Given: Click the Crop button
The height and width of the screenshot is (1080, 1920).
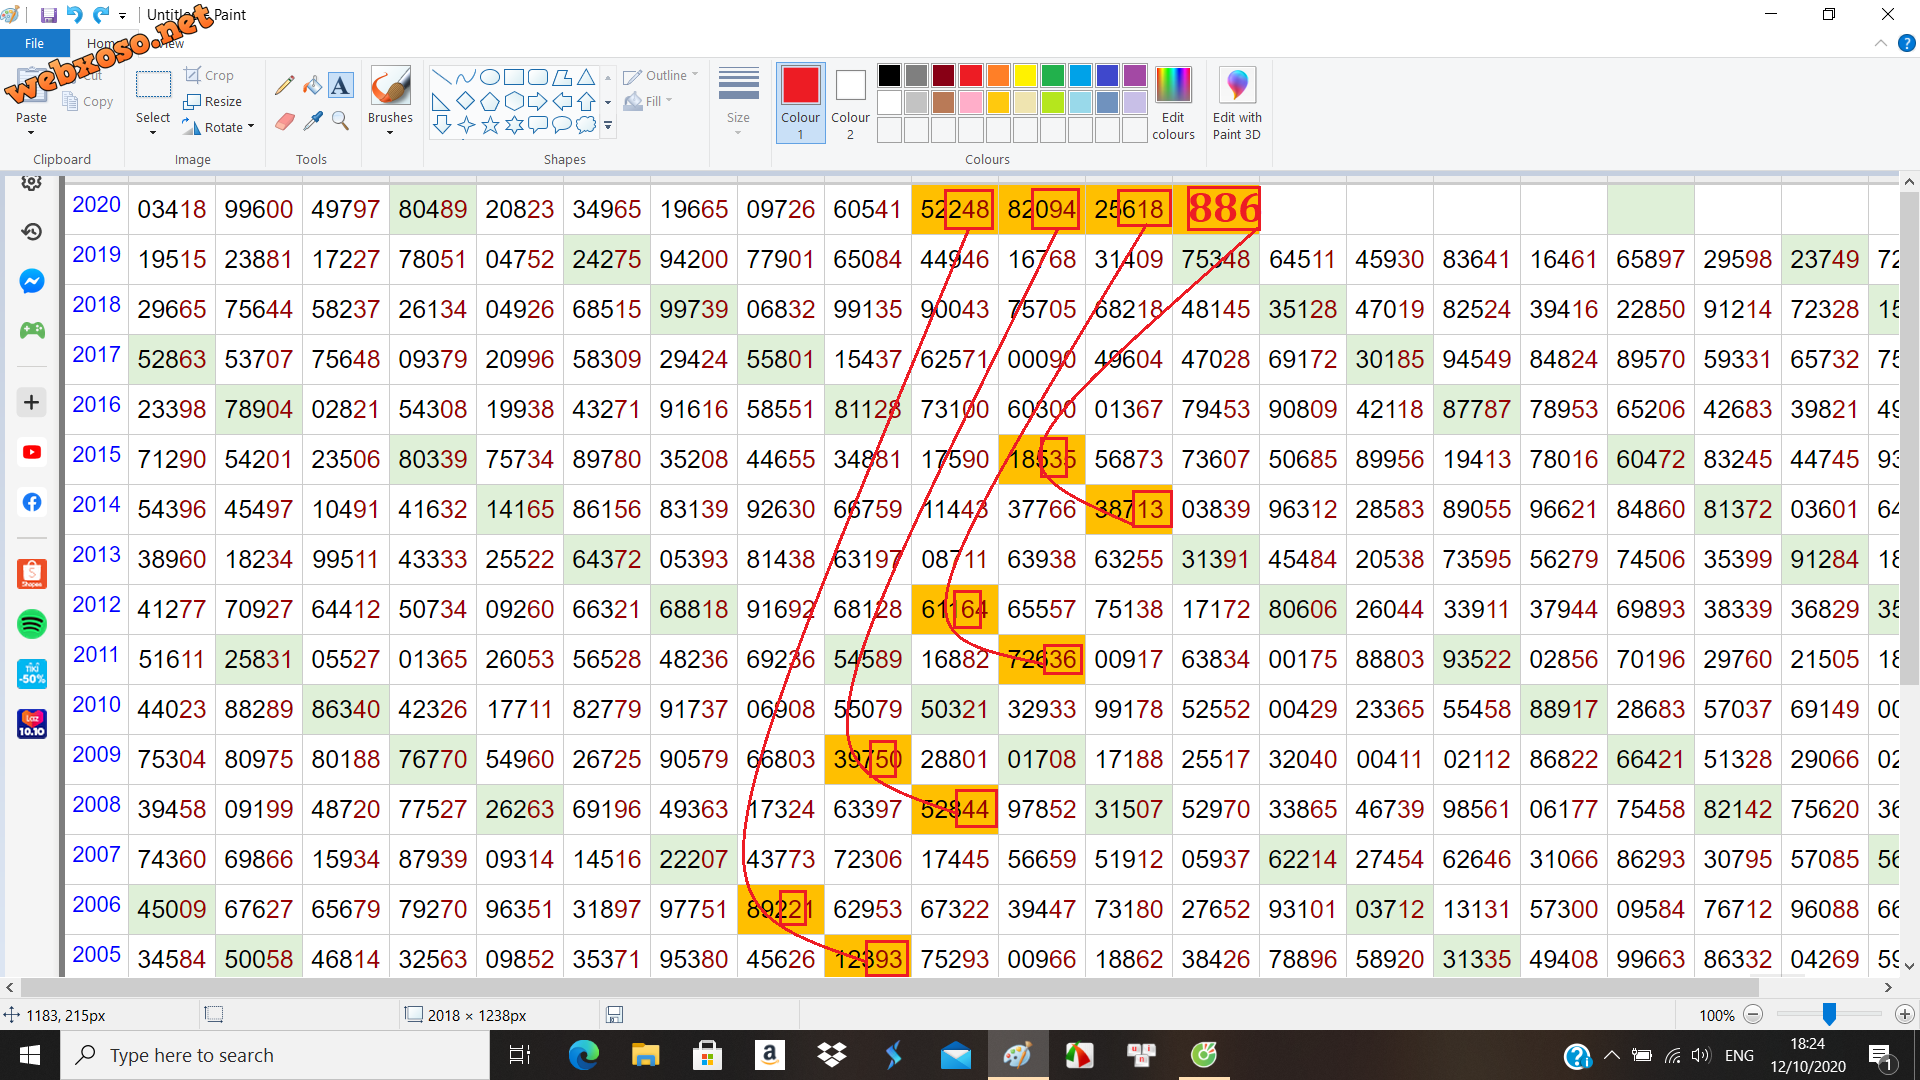Looking at the screenshot, I should pos(209,75).
